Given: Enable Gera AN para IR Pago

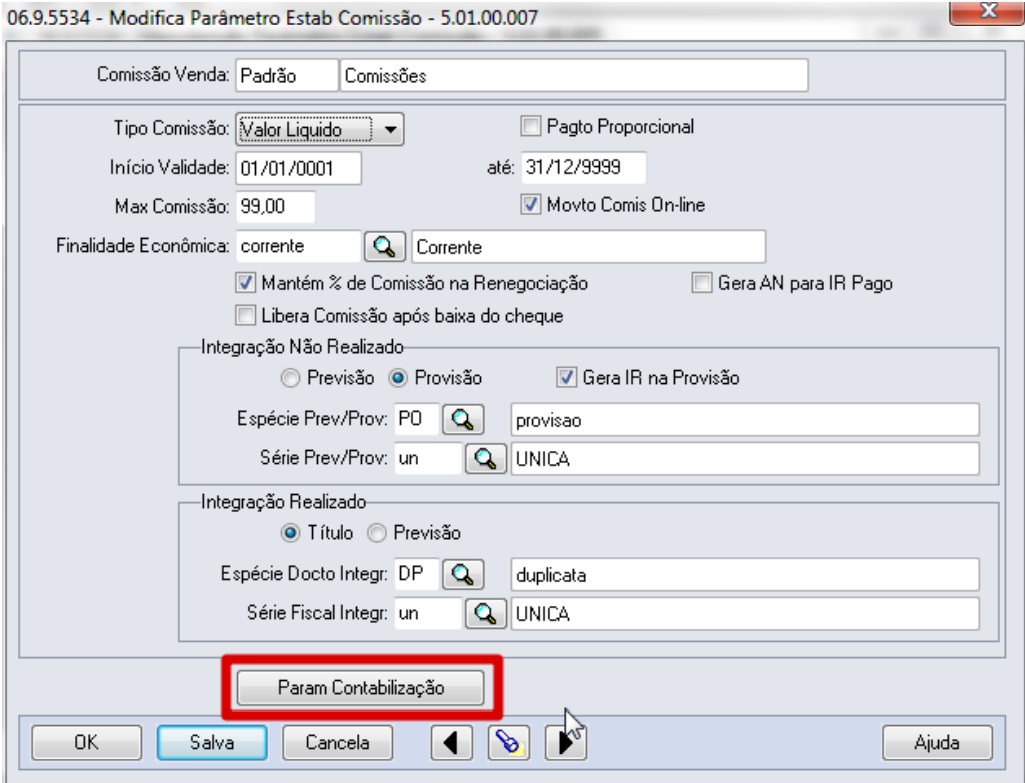Looking at the screenshot, I should pos(701,283).
